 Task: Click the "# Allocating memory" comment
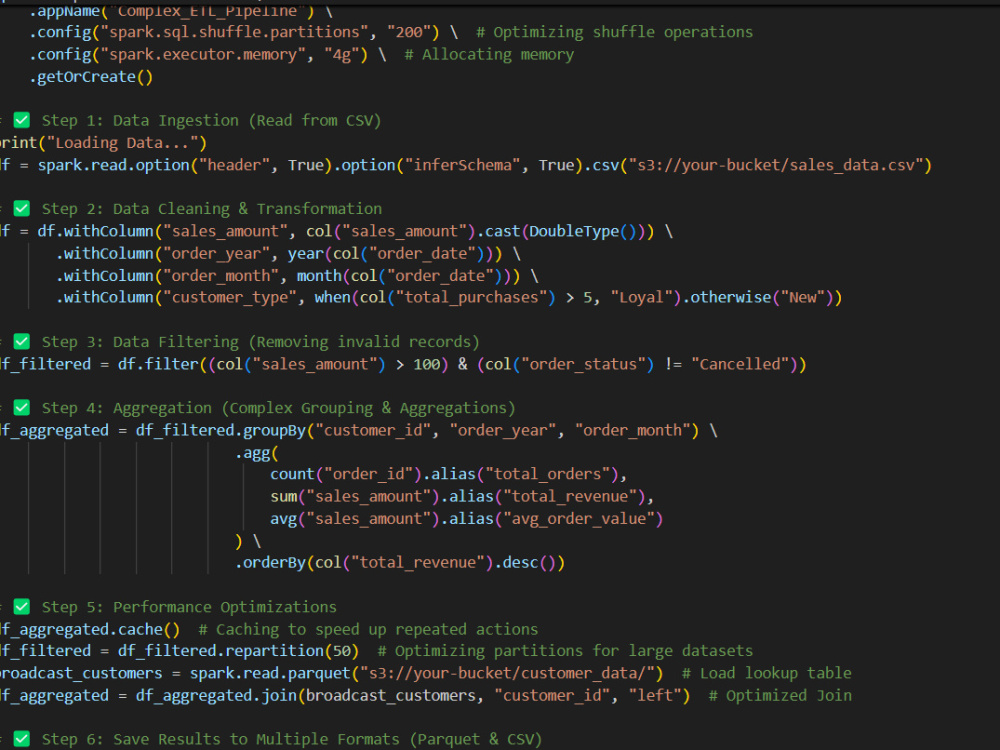[x=489, y=54]
